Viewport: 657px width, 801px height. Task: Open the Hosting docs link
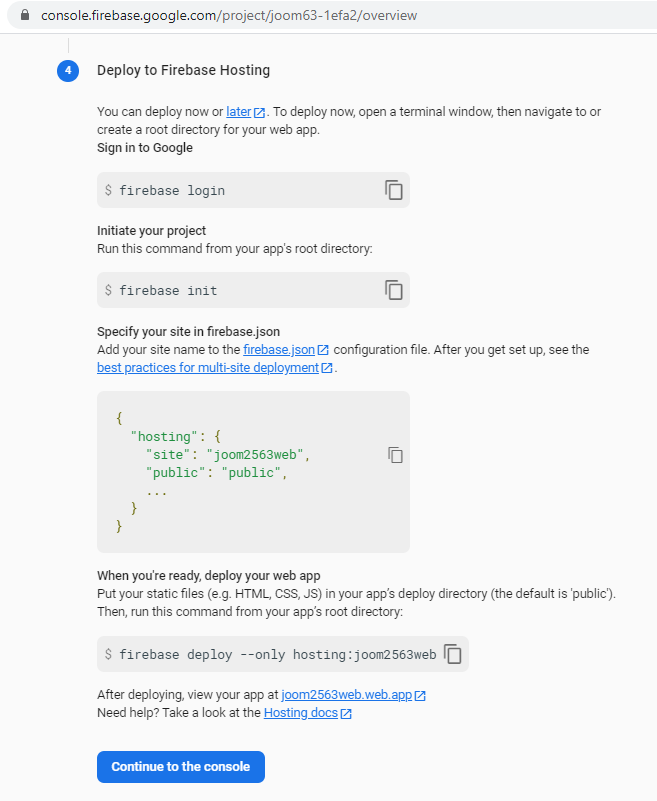300,712
